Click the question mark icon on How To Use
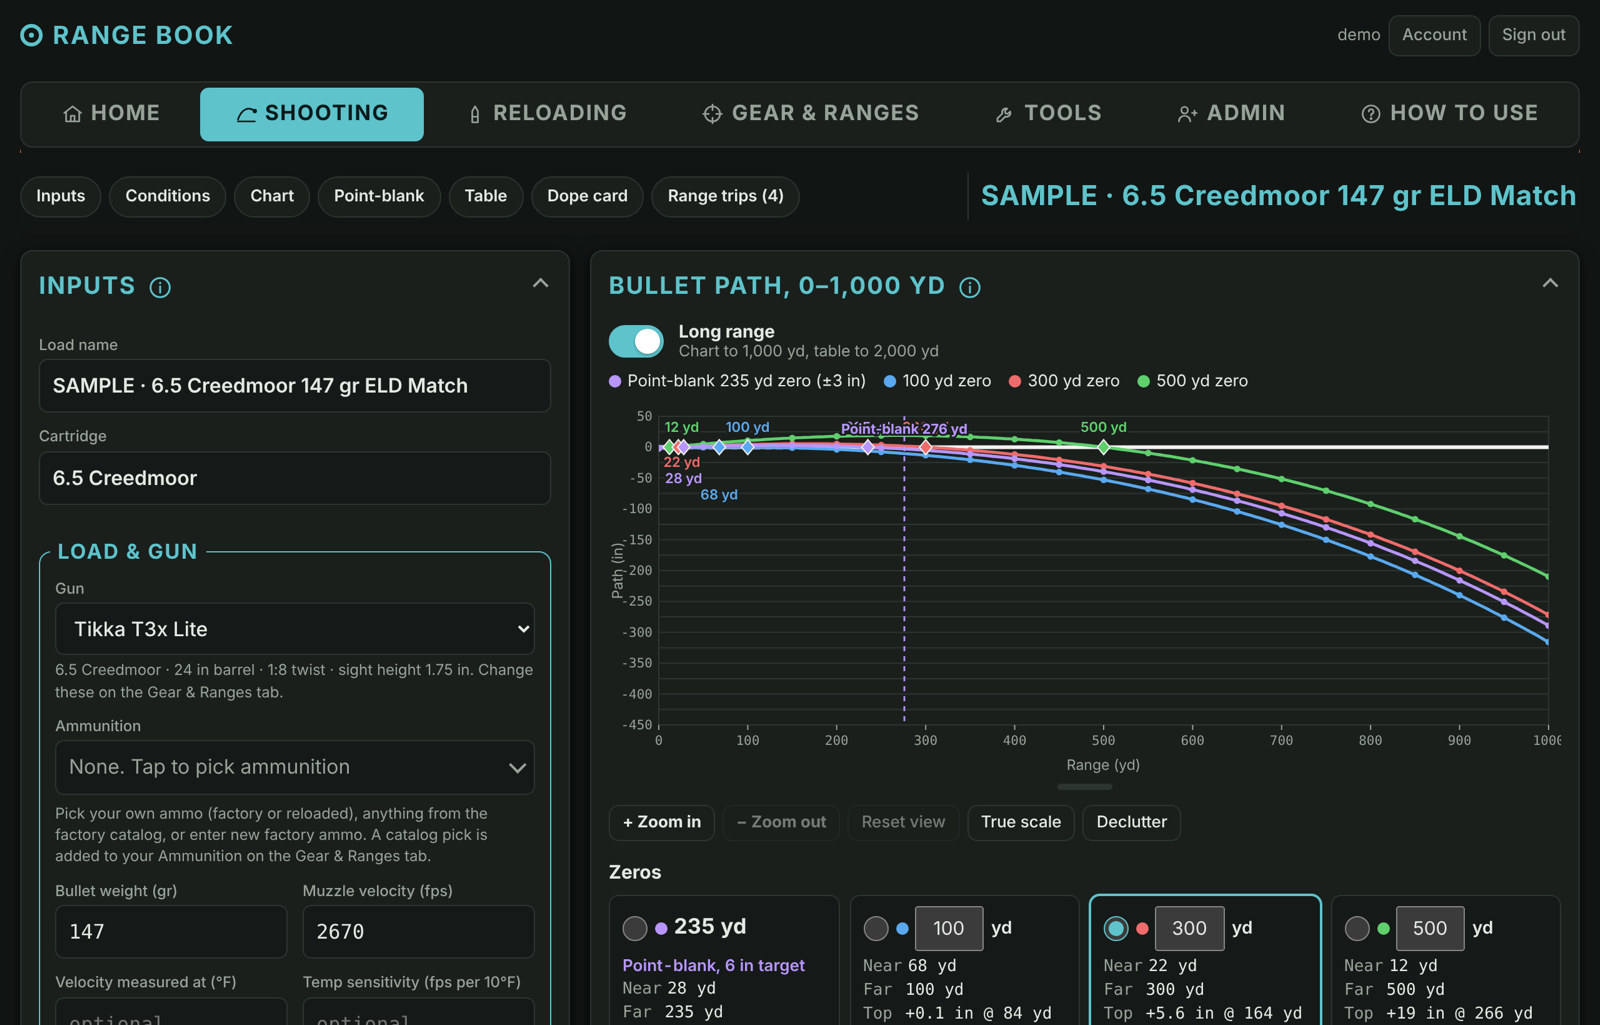Image resolution: width=1600 pixels, height=1025 pixels. click(1371, 114)
